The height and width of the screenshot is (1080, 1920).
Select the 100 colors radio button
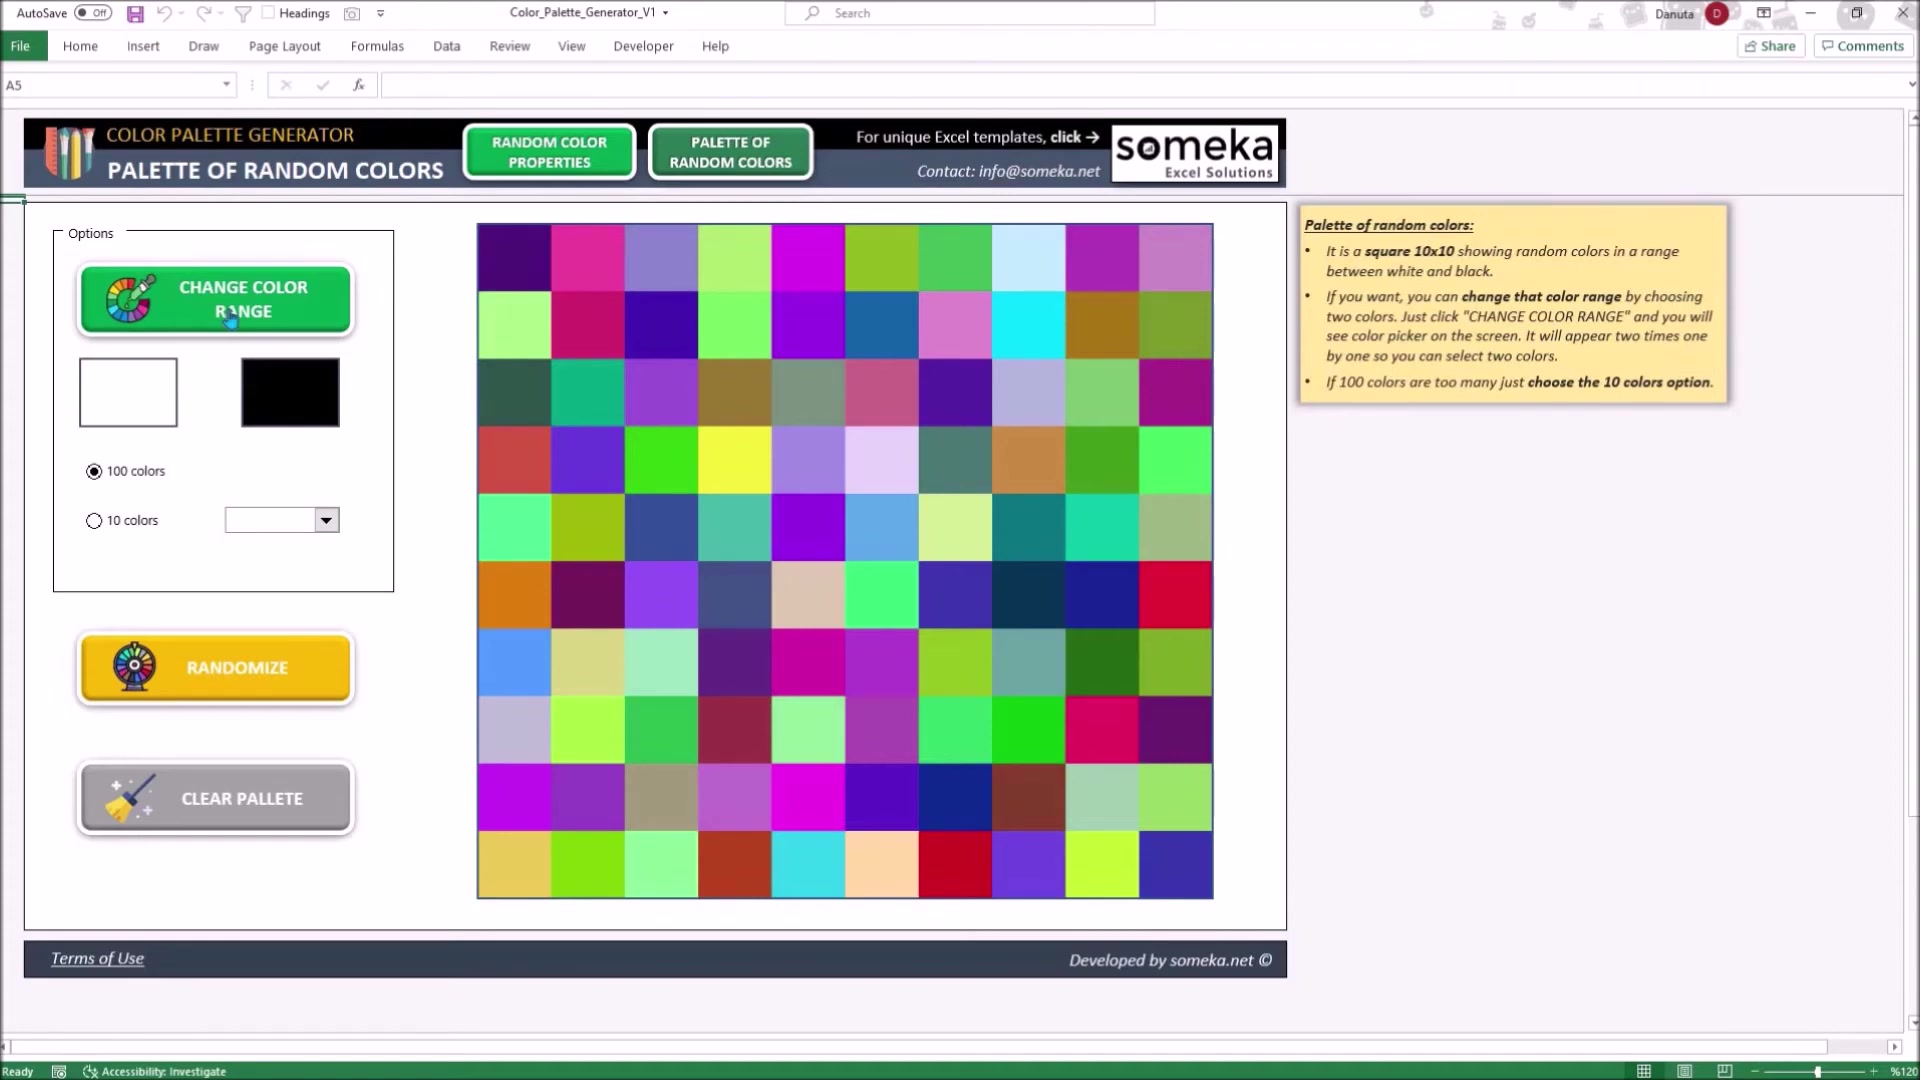[x=94, y=471]
